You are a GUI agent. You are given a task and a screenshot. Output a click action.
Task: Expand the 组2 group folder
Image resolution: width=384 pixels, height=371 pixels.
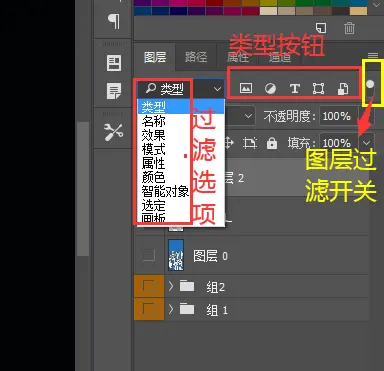click(171, 286)
